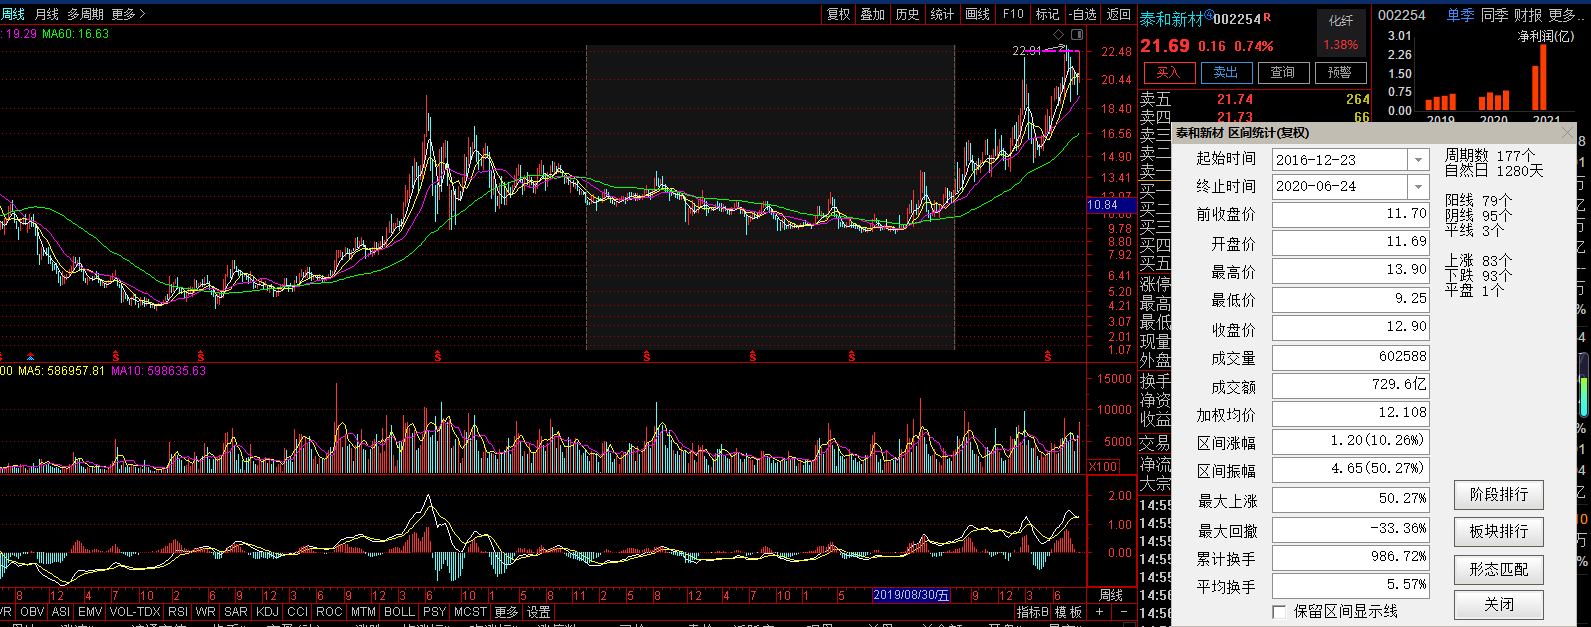Click the 叠加 overlay toolbar button
The height and width of the screenshot is (627, 1591).
873,14
